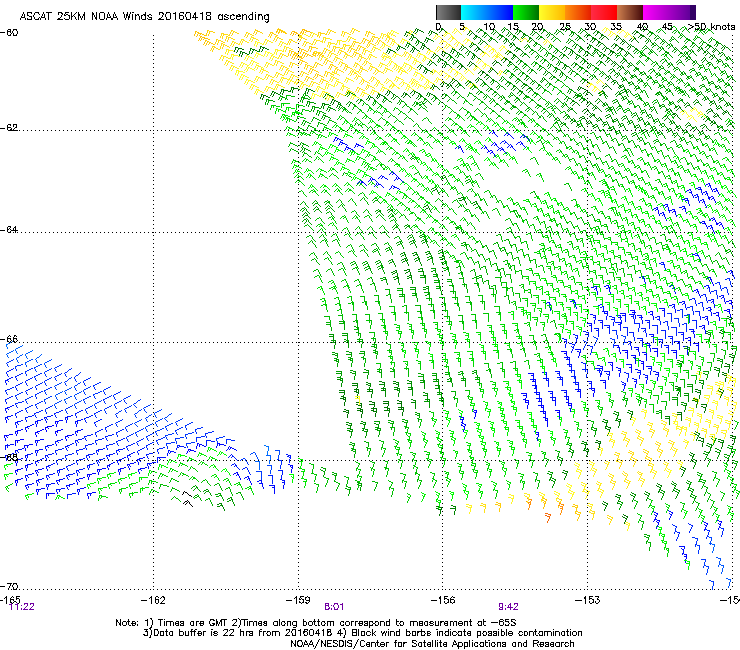The width and height of the screenshot is (740, 650).
Task: Click the purple '11:22' swath time label
Action: tap(22, 607)
